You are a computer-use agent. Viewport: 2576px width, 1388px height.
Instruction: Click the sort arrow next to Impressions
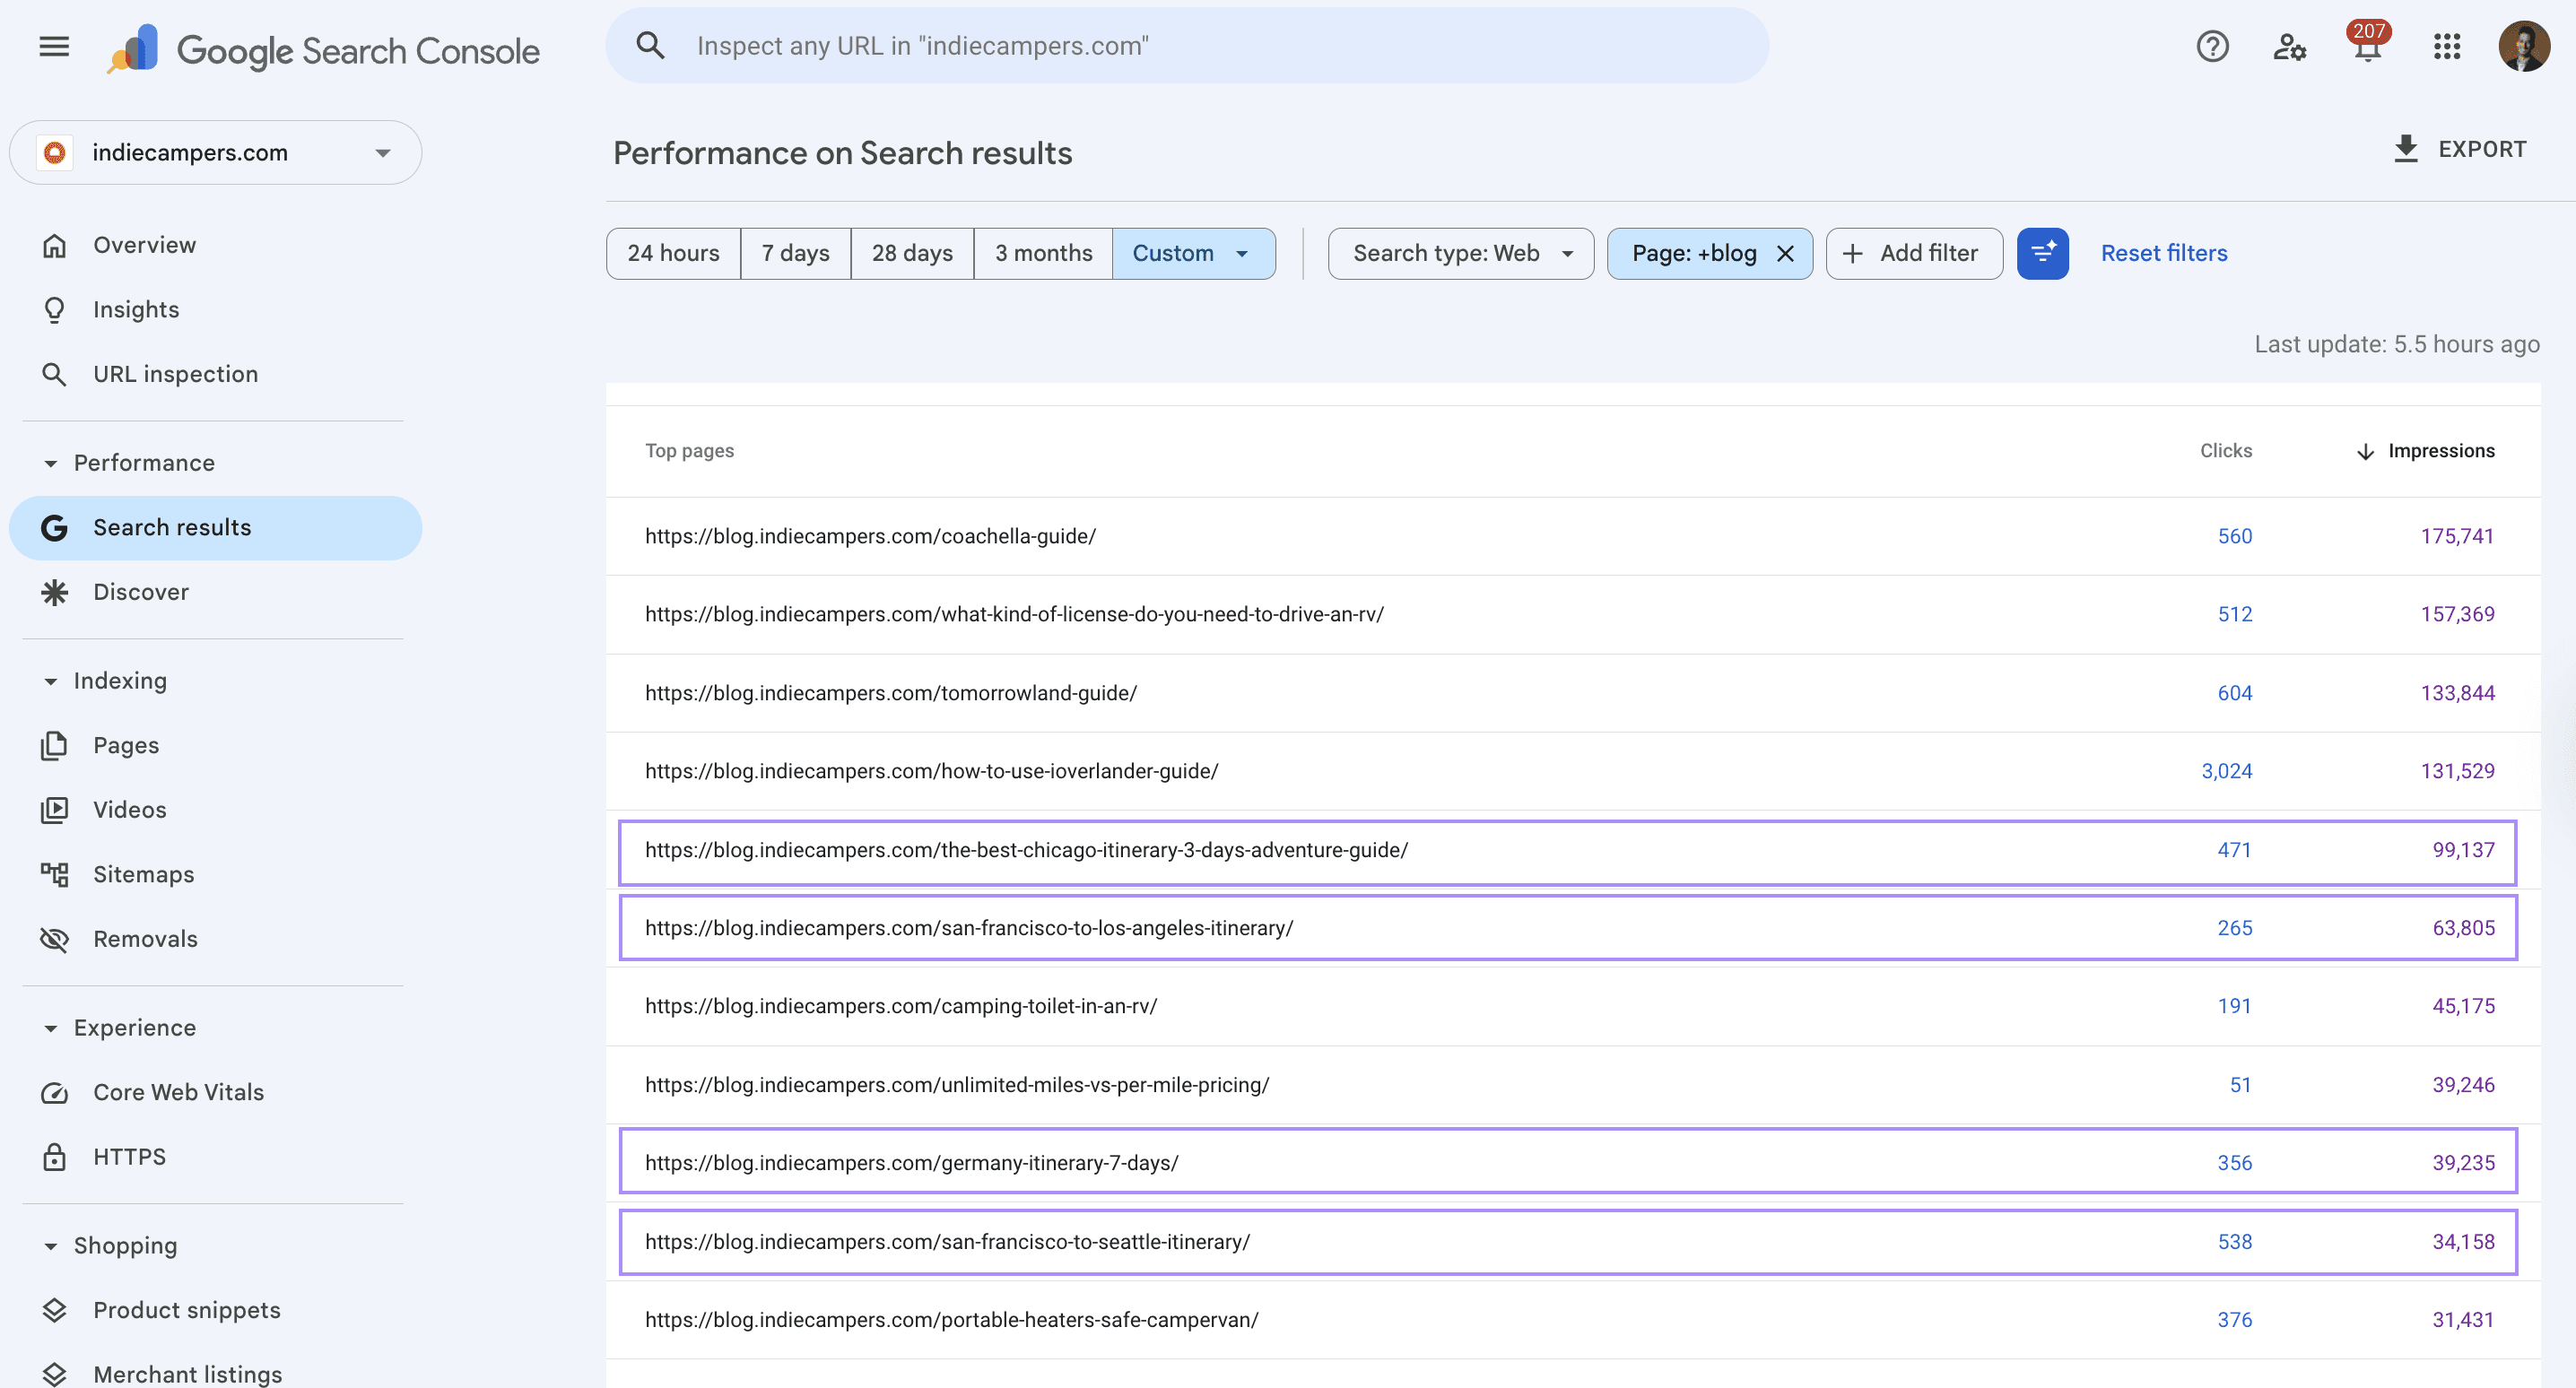click(x=2365, y=451)
